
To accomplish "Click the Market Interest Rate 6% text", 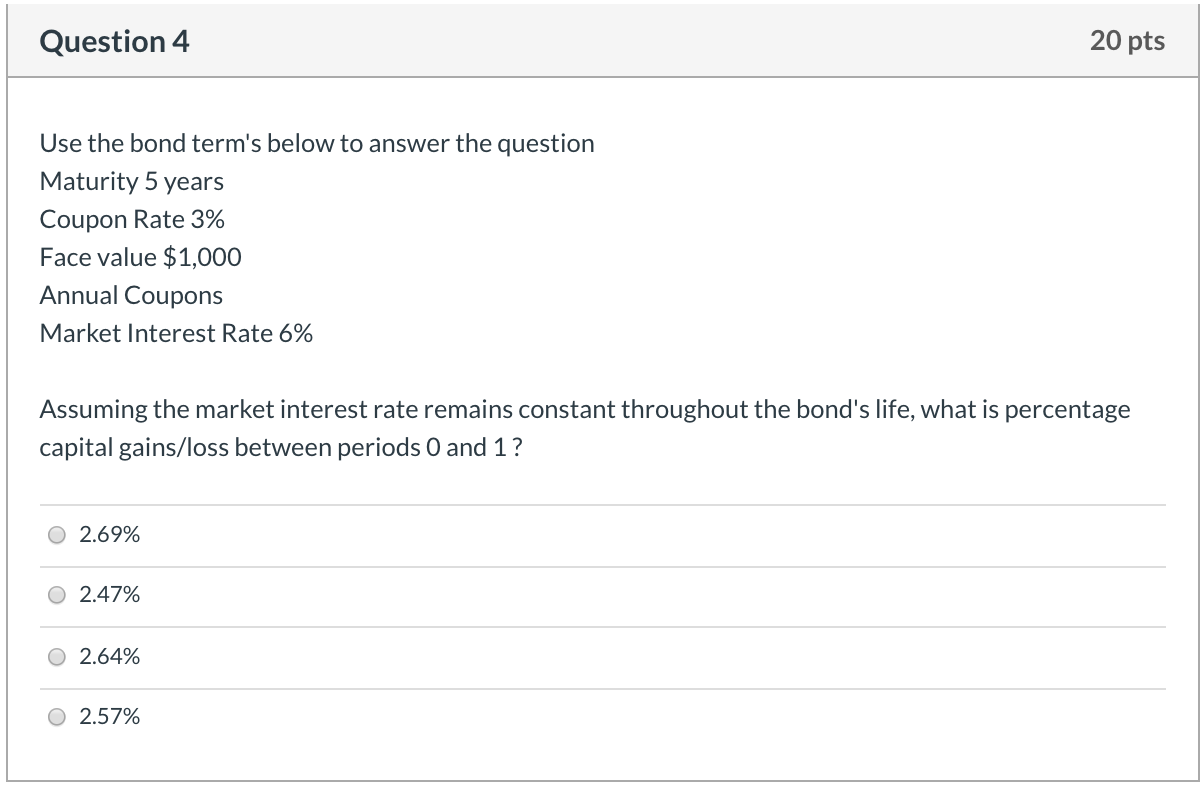I will coord(177,333).
